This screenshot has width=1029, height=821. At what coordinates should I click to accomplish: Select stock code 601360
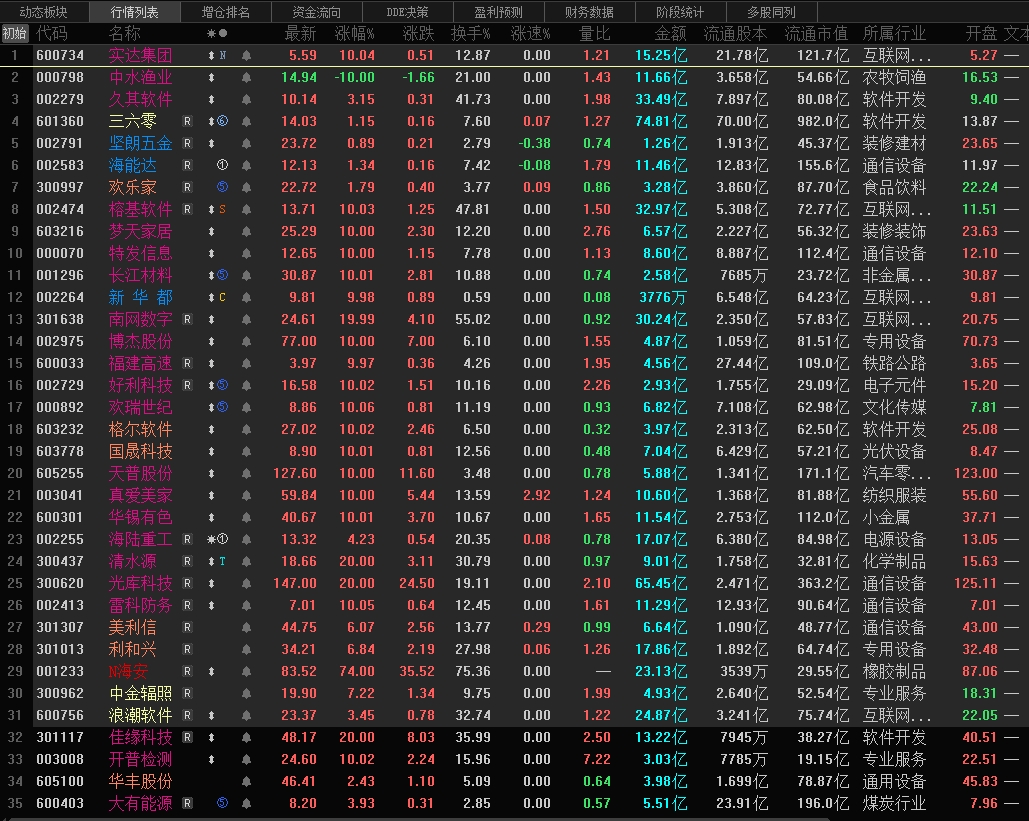(60, 121)
